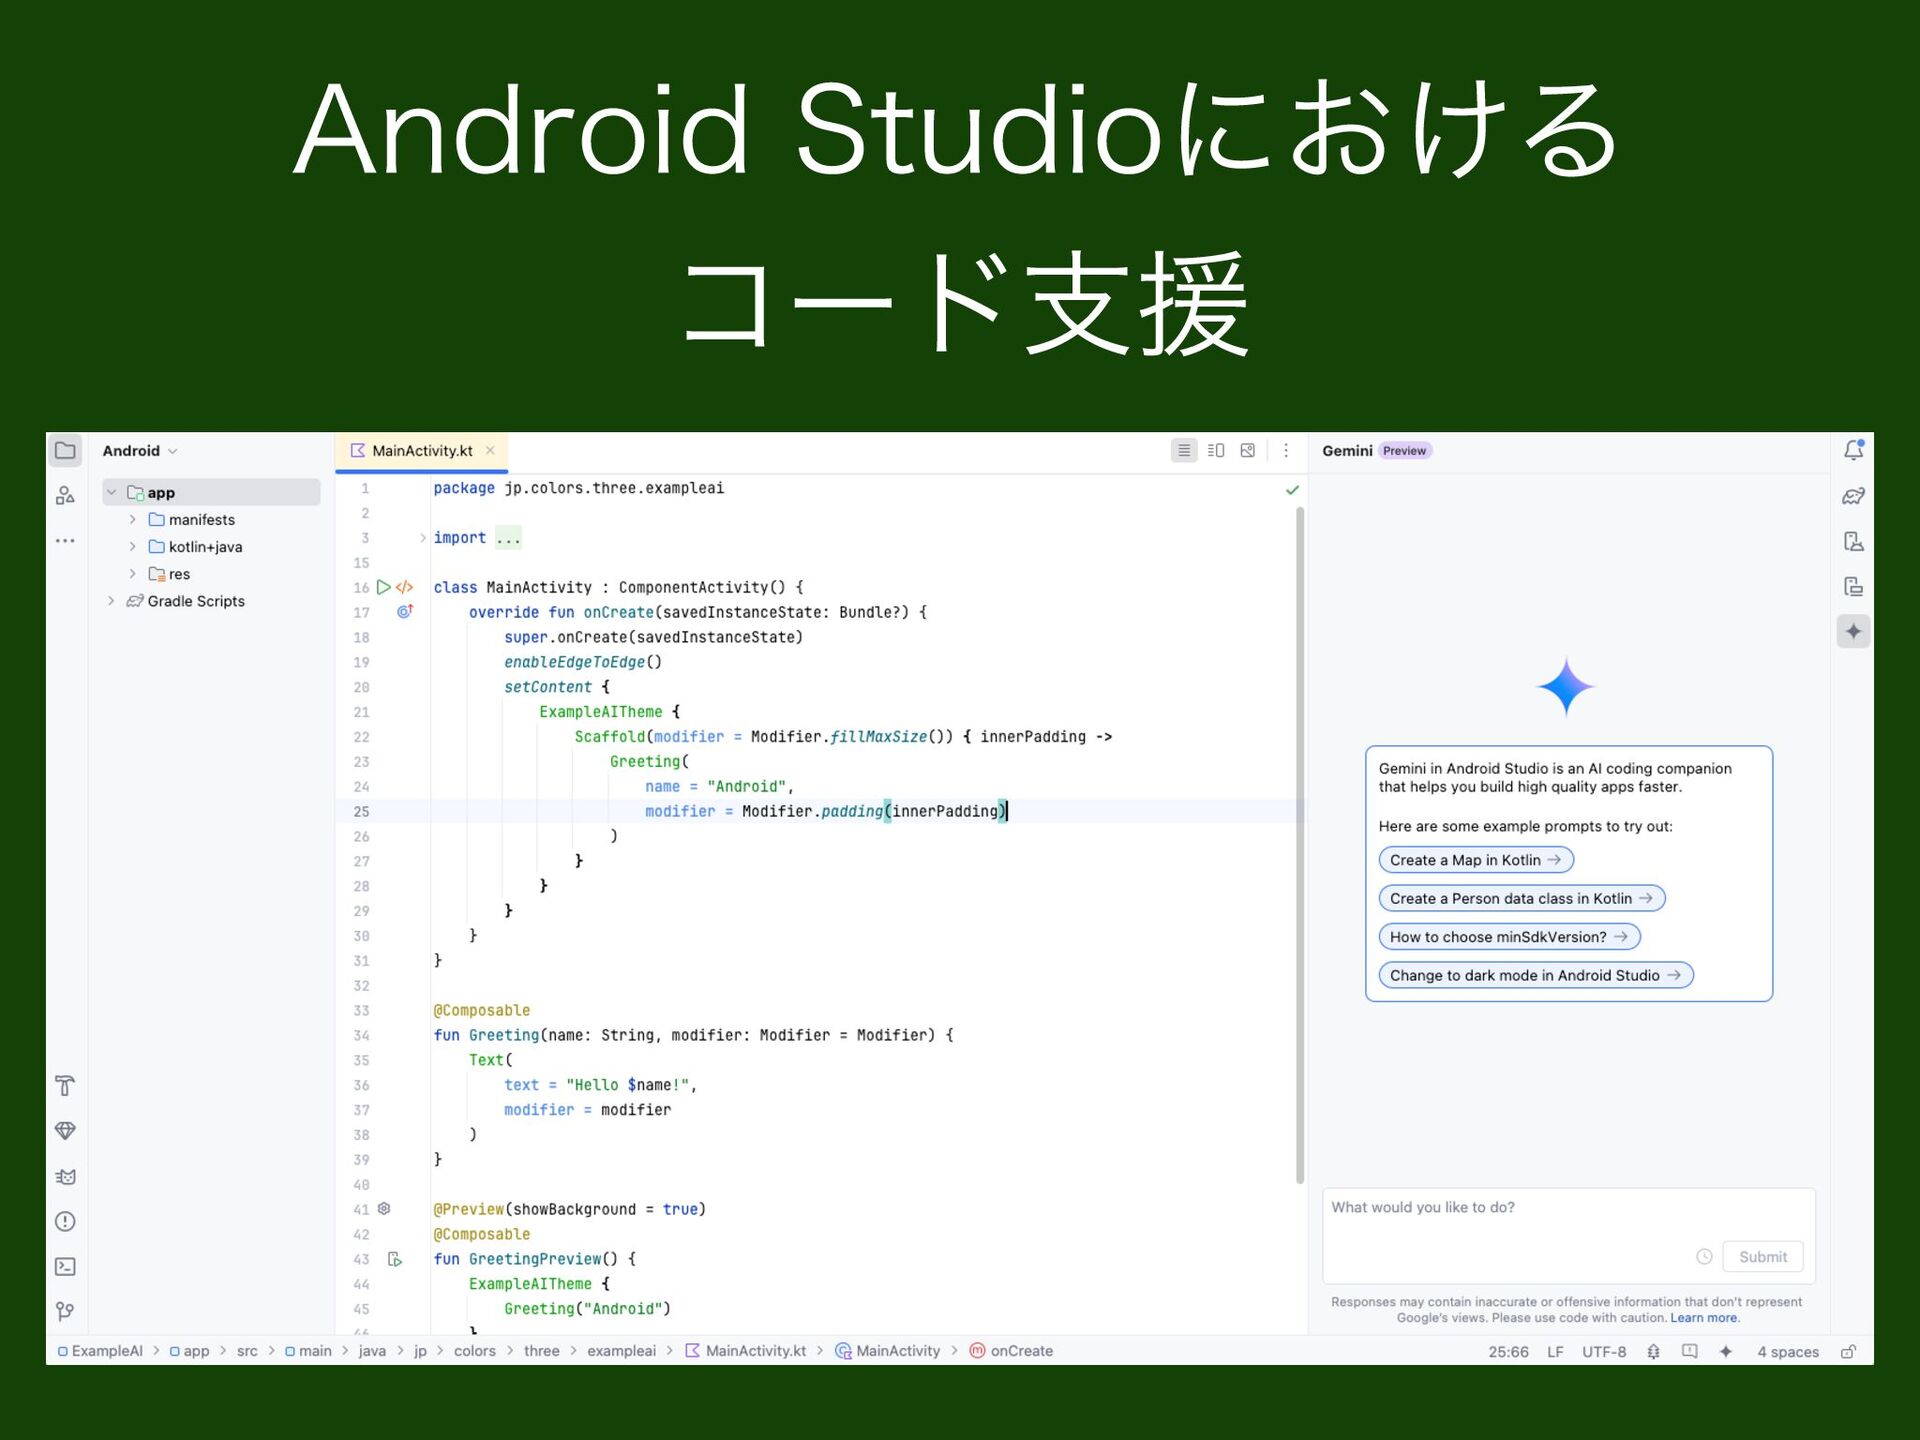Open Running Devices tool window icon

click(1853, 586)
